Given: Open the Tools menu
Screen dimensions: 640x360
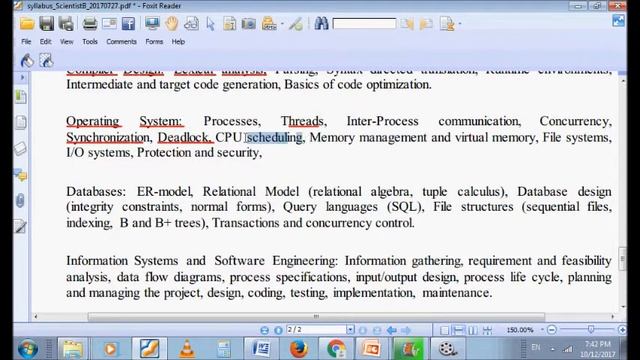Looking at the screenshot, I should (x=90, y=42).
